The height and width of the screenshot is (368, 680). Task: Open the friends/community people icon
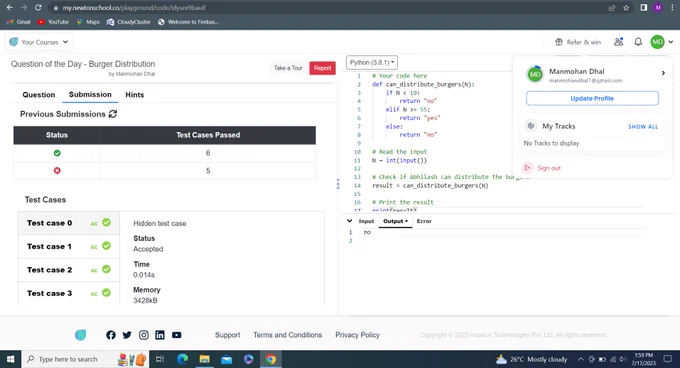618,42
